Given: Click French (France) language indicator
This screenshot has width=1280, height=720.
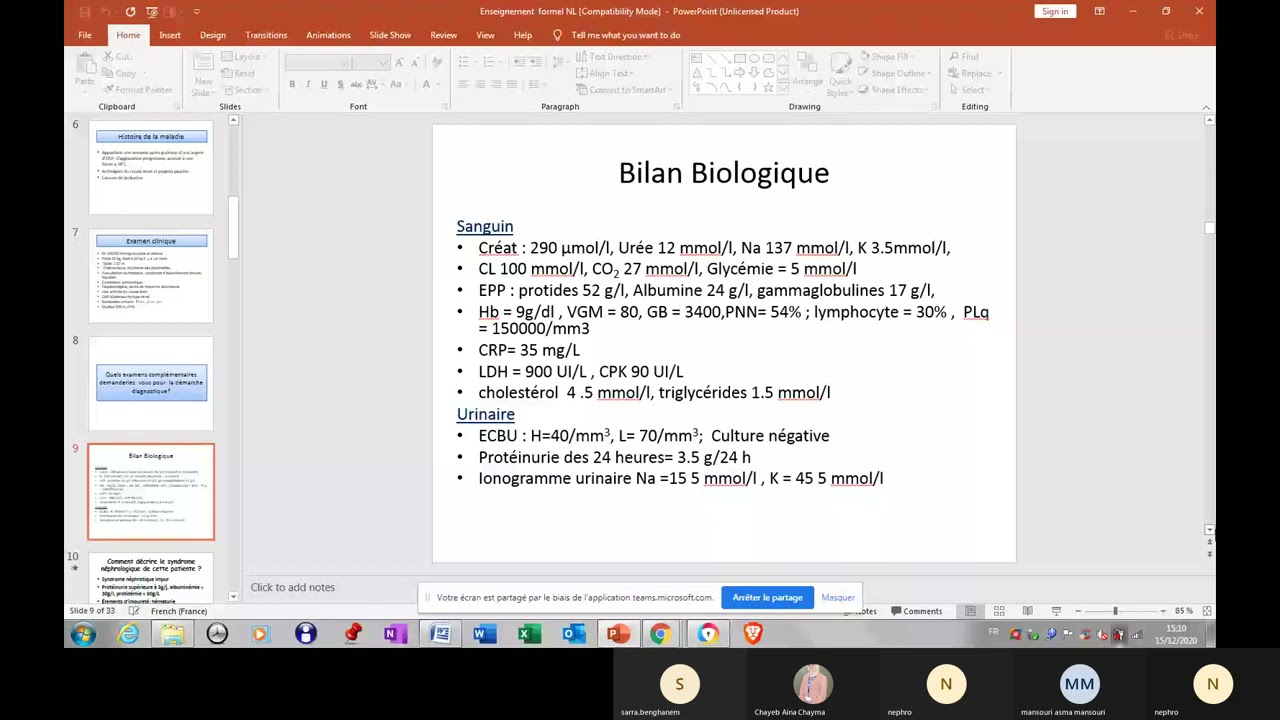Looking at the screenshot, I should click(x=179, y=611).
